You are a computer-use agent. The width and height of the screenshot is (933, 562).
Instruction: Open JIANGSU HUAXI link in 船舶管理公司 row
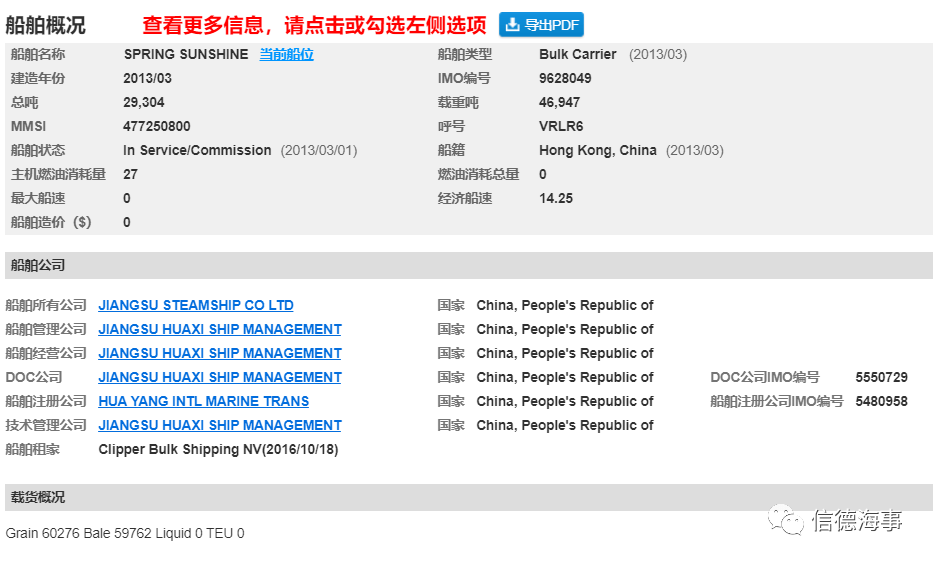point(220,329)
